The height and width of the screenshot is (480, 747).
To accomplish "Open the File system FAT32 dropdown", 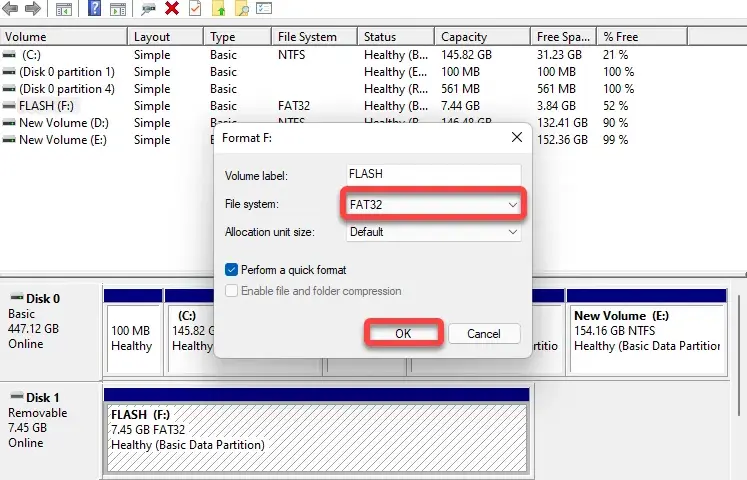I will point(433,204).
